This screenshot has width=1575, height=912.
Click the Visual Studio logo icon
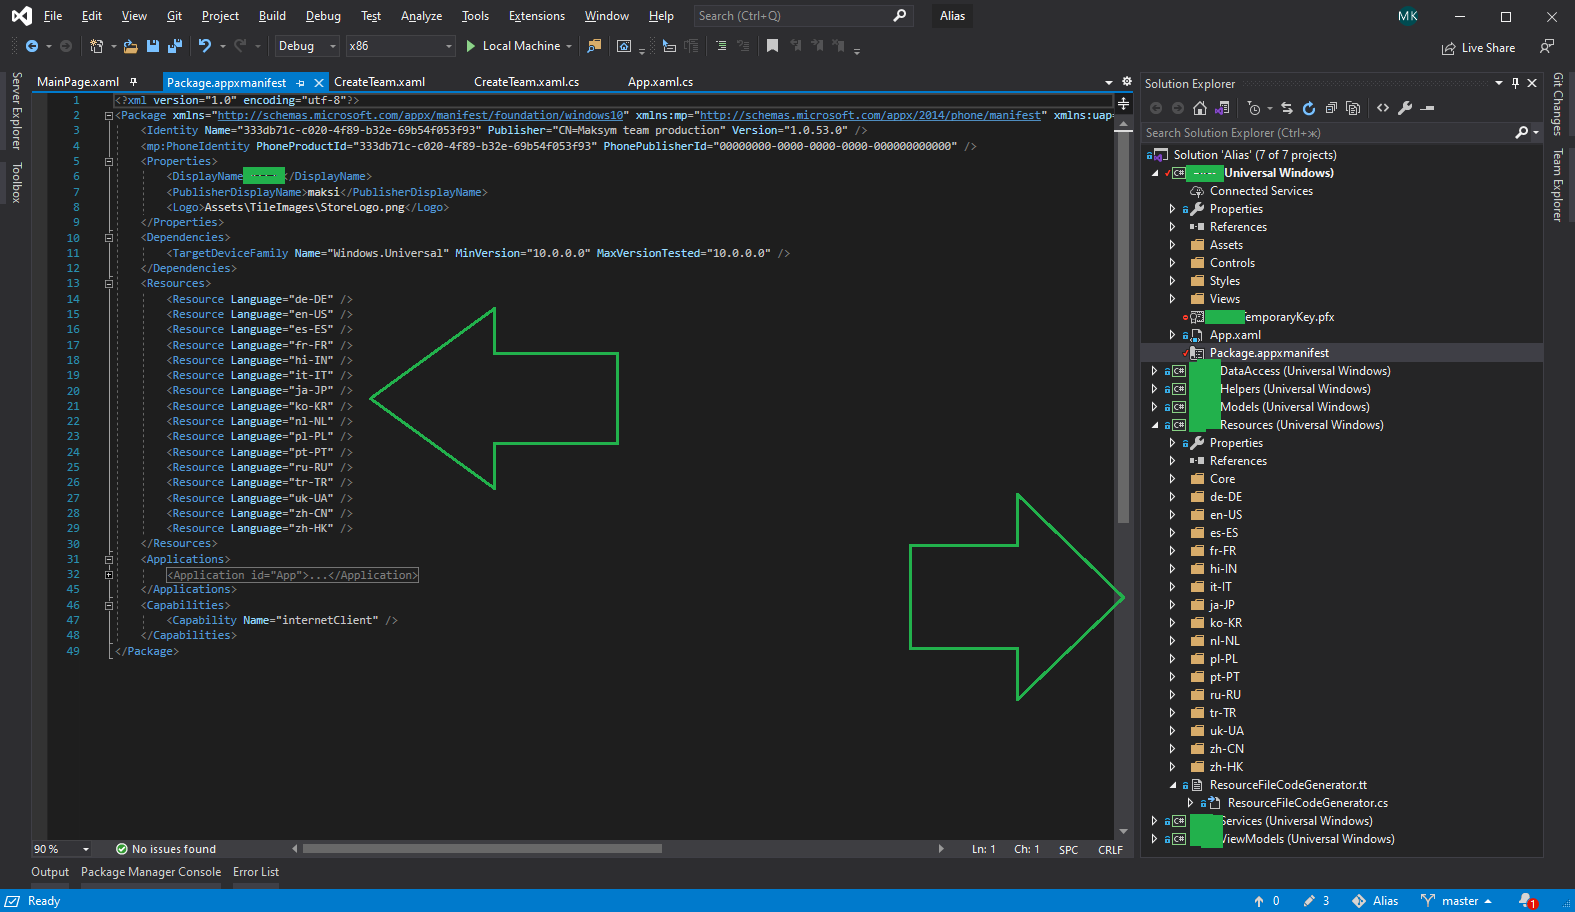coord(21,16)
